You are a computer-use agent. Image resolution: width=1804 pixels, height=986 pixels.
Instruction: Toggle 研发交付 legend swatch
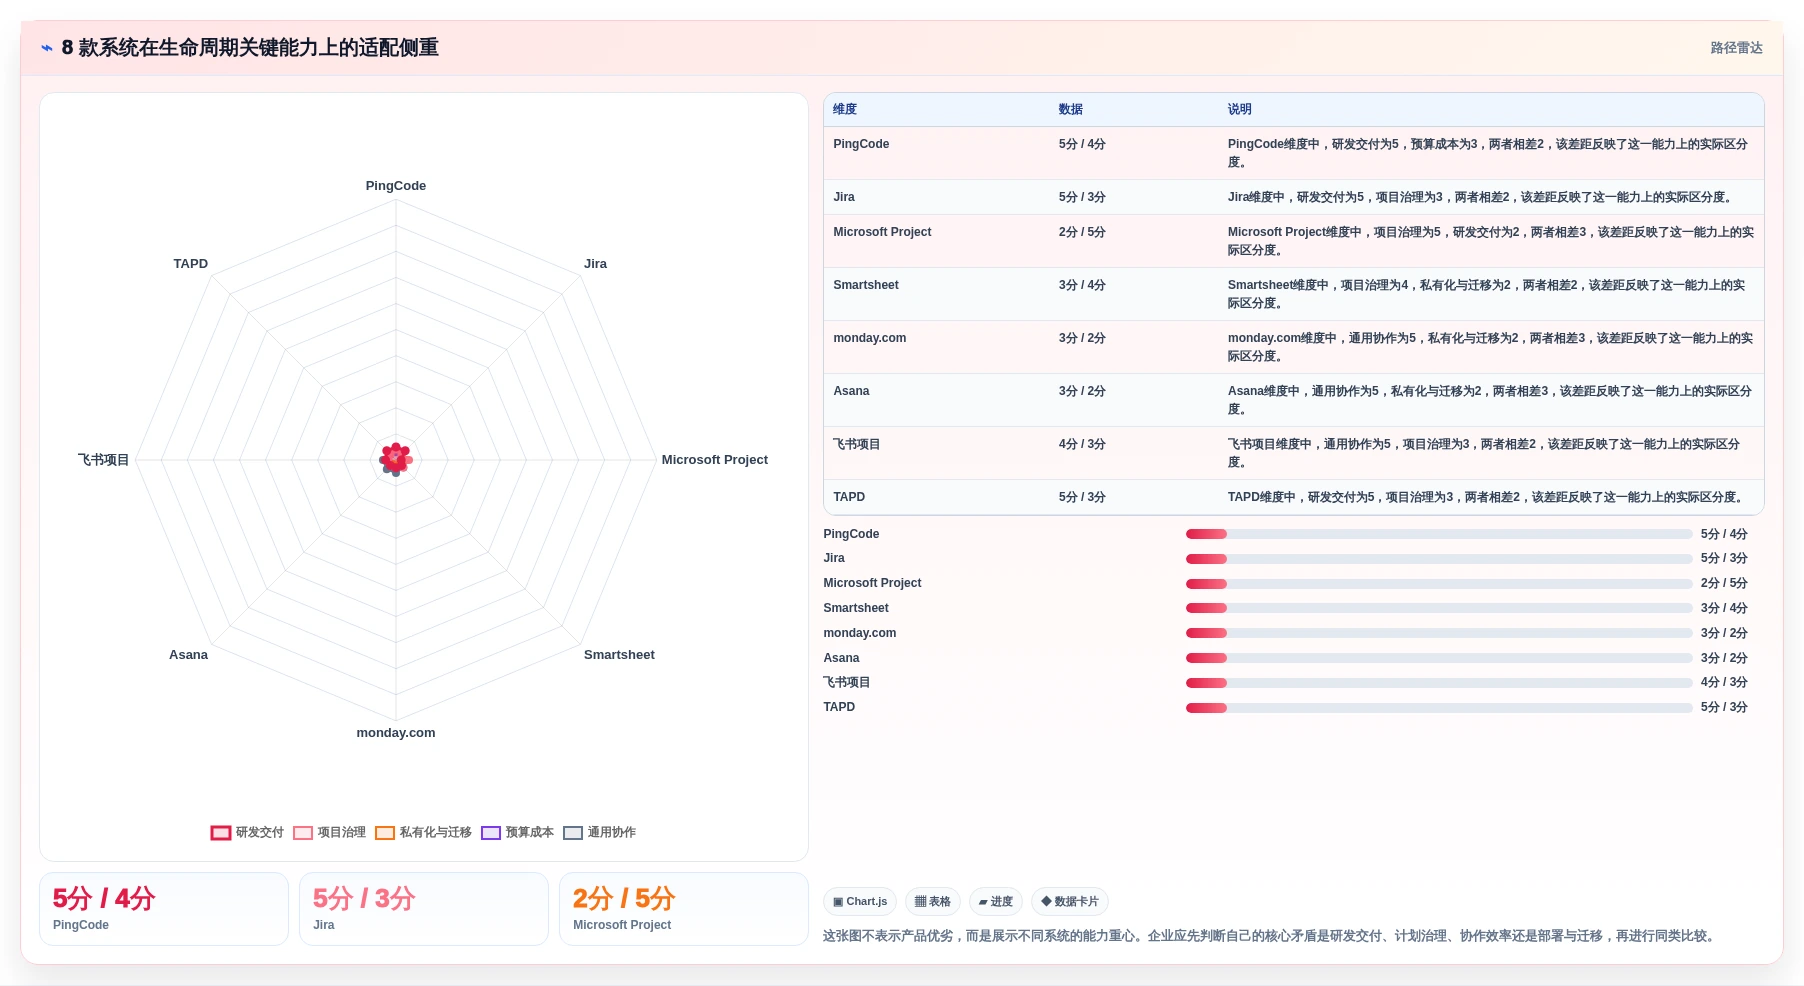[221, 833]
